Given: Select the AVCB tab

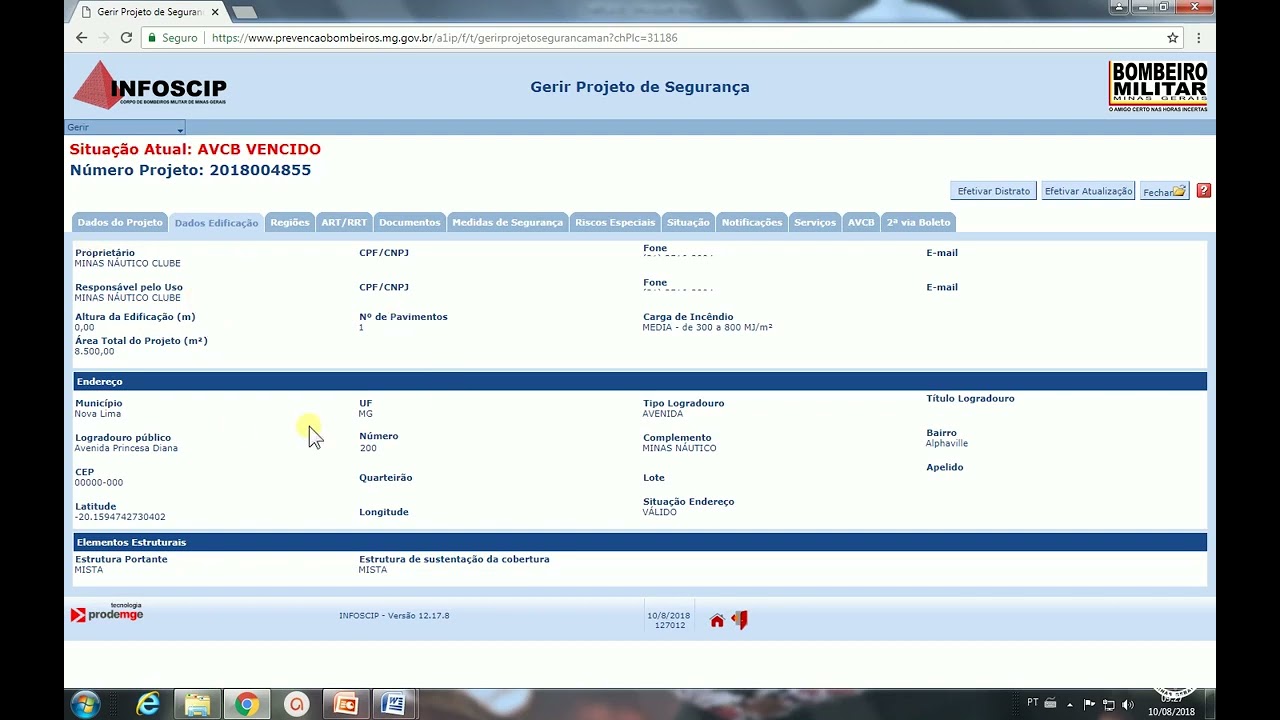Looking at the screenshot, I should 861,222.
